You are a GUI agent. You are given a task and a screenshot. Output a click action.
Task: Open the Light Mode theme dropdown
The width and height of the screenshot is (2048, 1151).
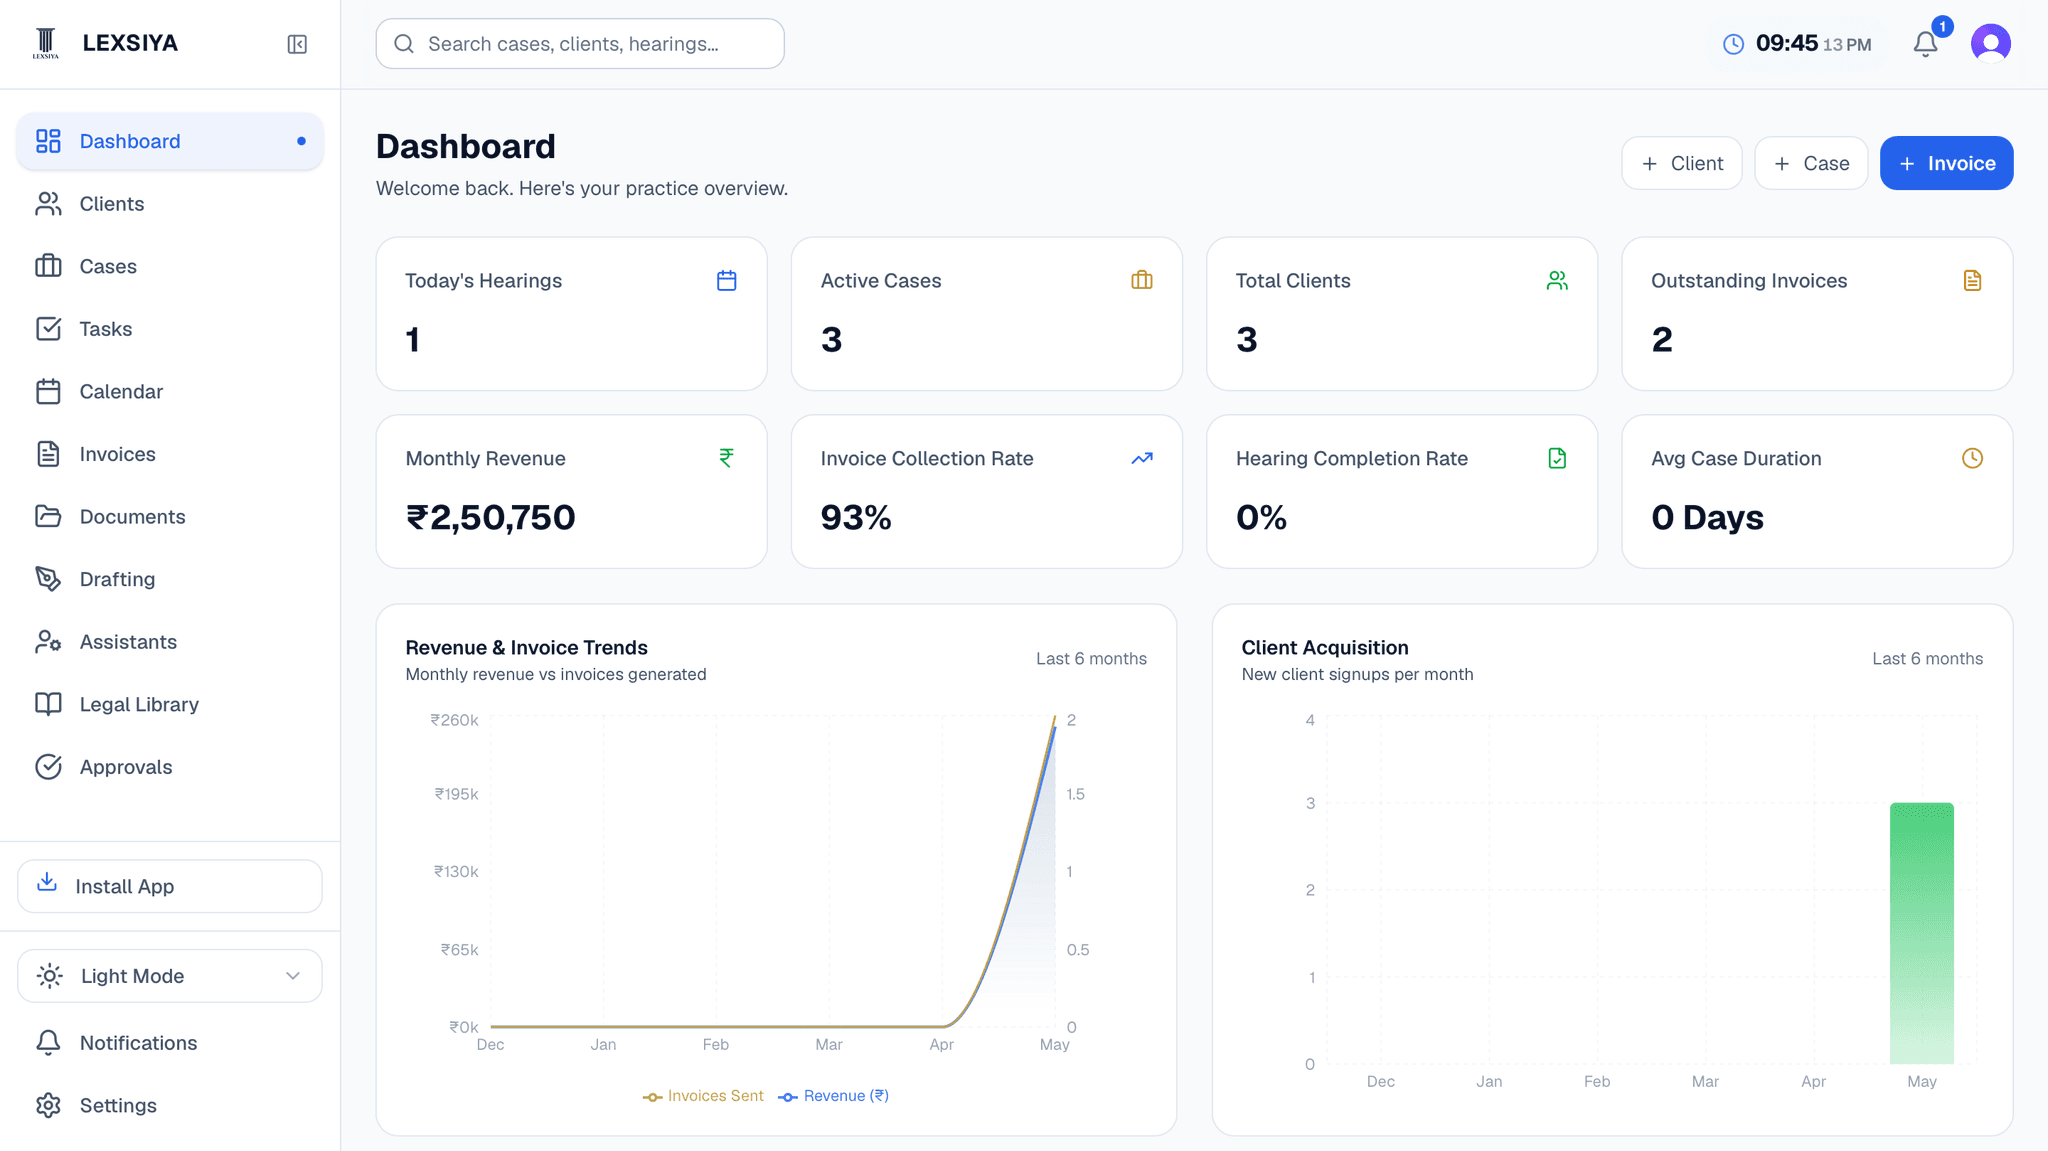170,976
